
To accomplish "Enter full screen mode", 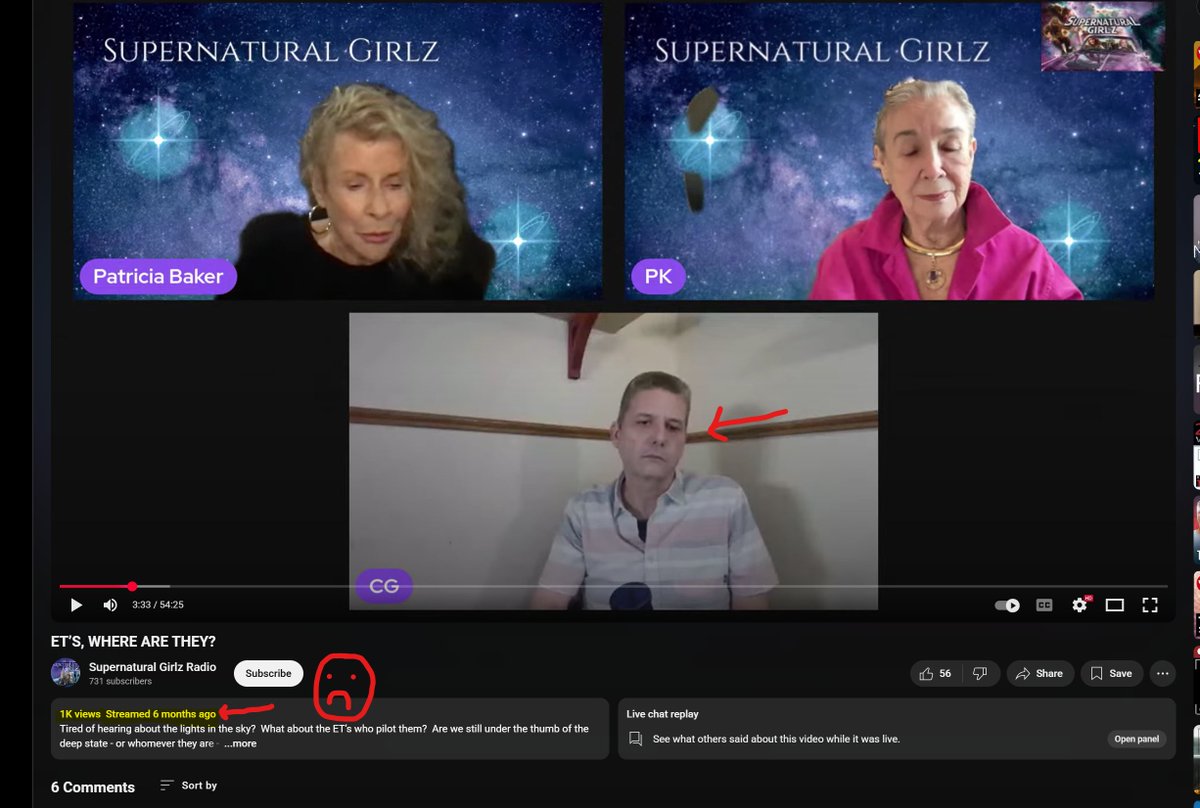I will (1150, 605).
